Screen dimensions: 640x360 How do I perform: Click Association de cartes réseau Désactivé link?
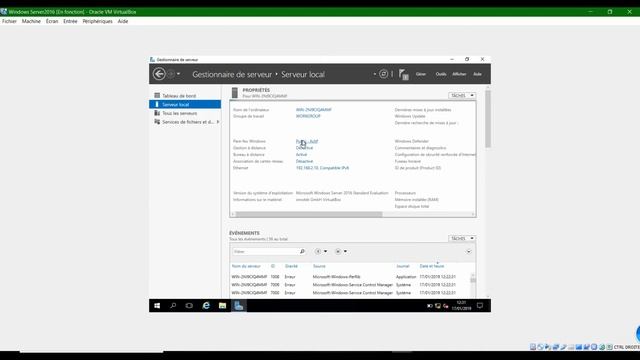point(304,161)
